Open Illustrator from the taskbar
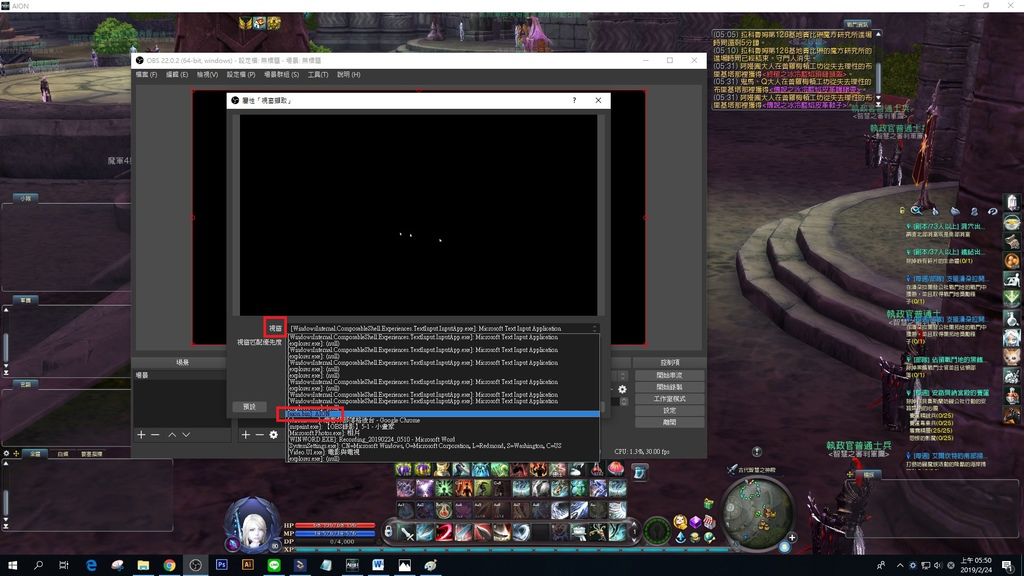1024x576 pixels. tap(248, 565)
